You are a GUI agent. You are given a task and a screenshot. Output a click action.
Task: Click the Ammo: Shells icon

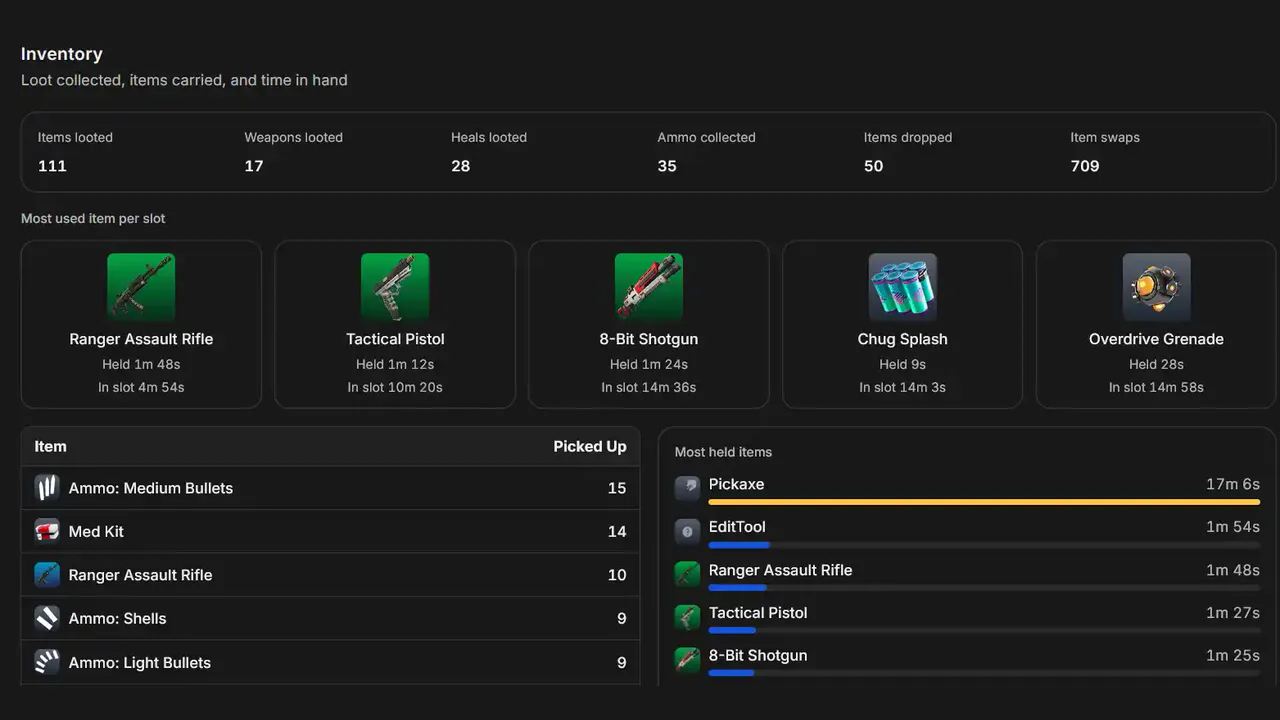[47, 618]
